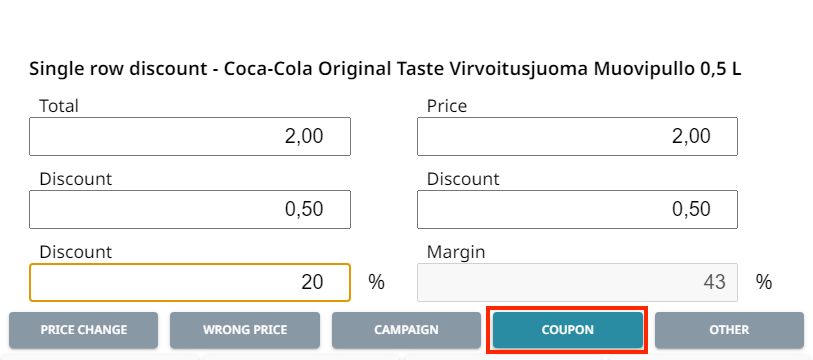Image resolution: width=813 pixels, height=360 pixels.
Task: Click the greyed Margin field showing 43
Action: [x=577, y=283]
